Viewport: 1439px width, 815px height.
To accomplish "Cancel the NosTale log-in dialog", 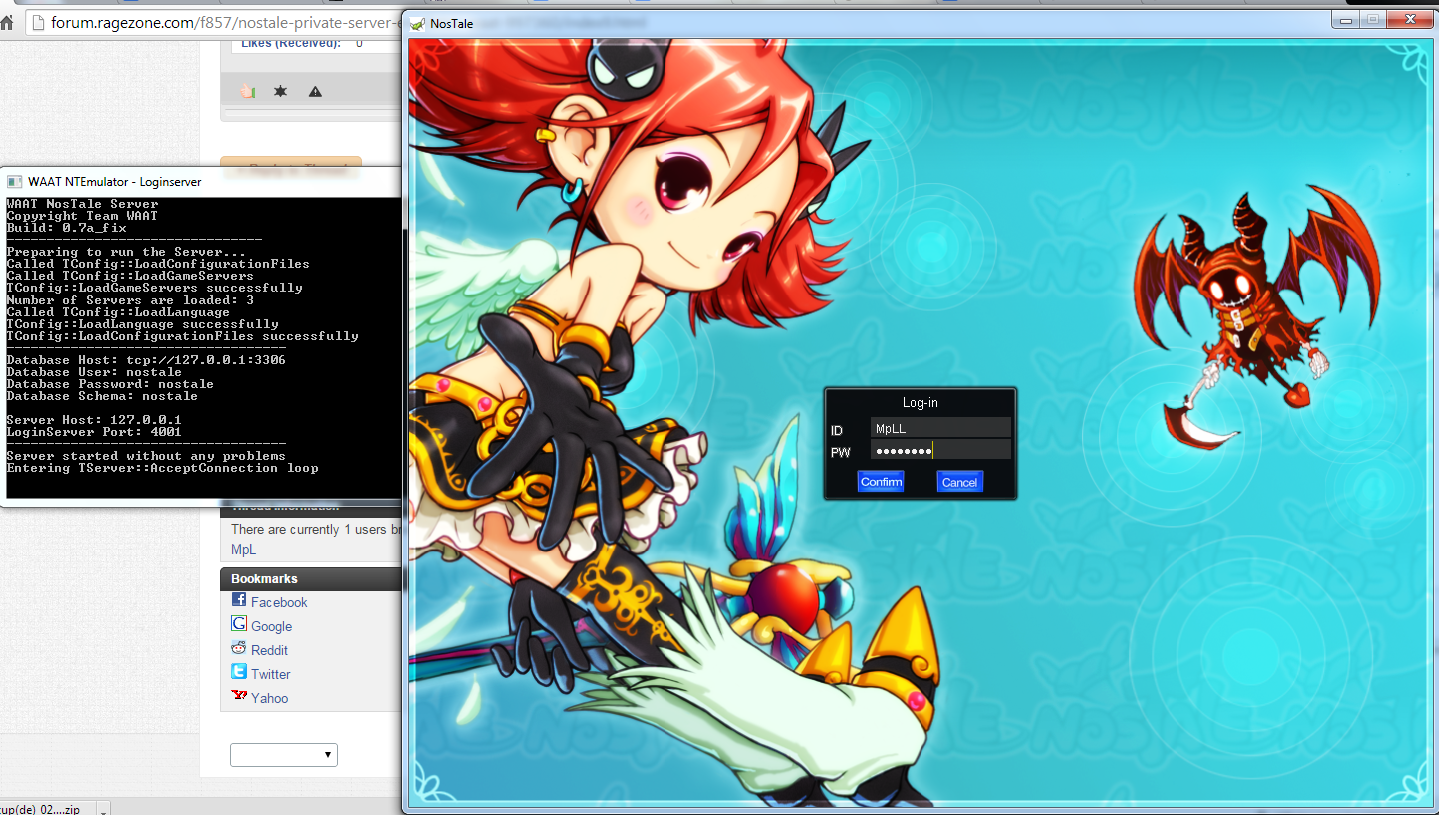I will pyautogui.click(x=959, y=482).
